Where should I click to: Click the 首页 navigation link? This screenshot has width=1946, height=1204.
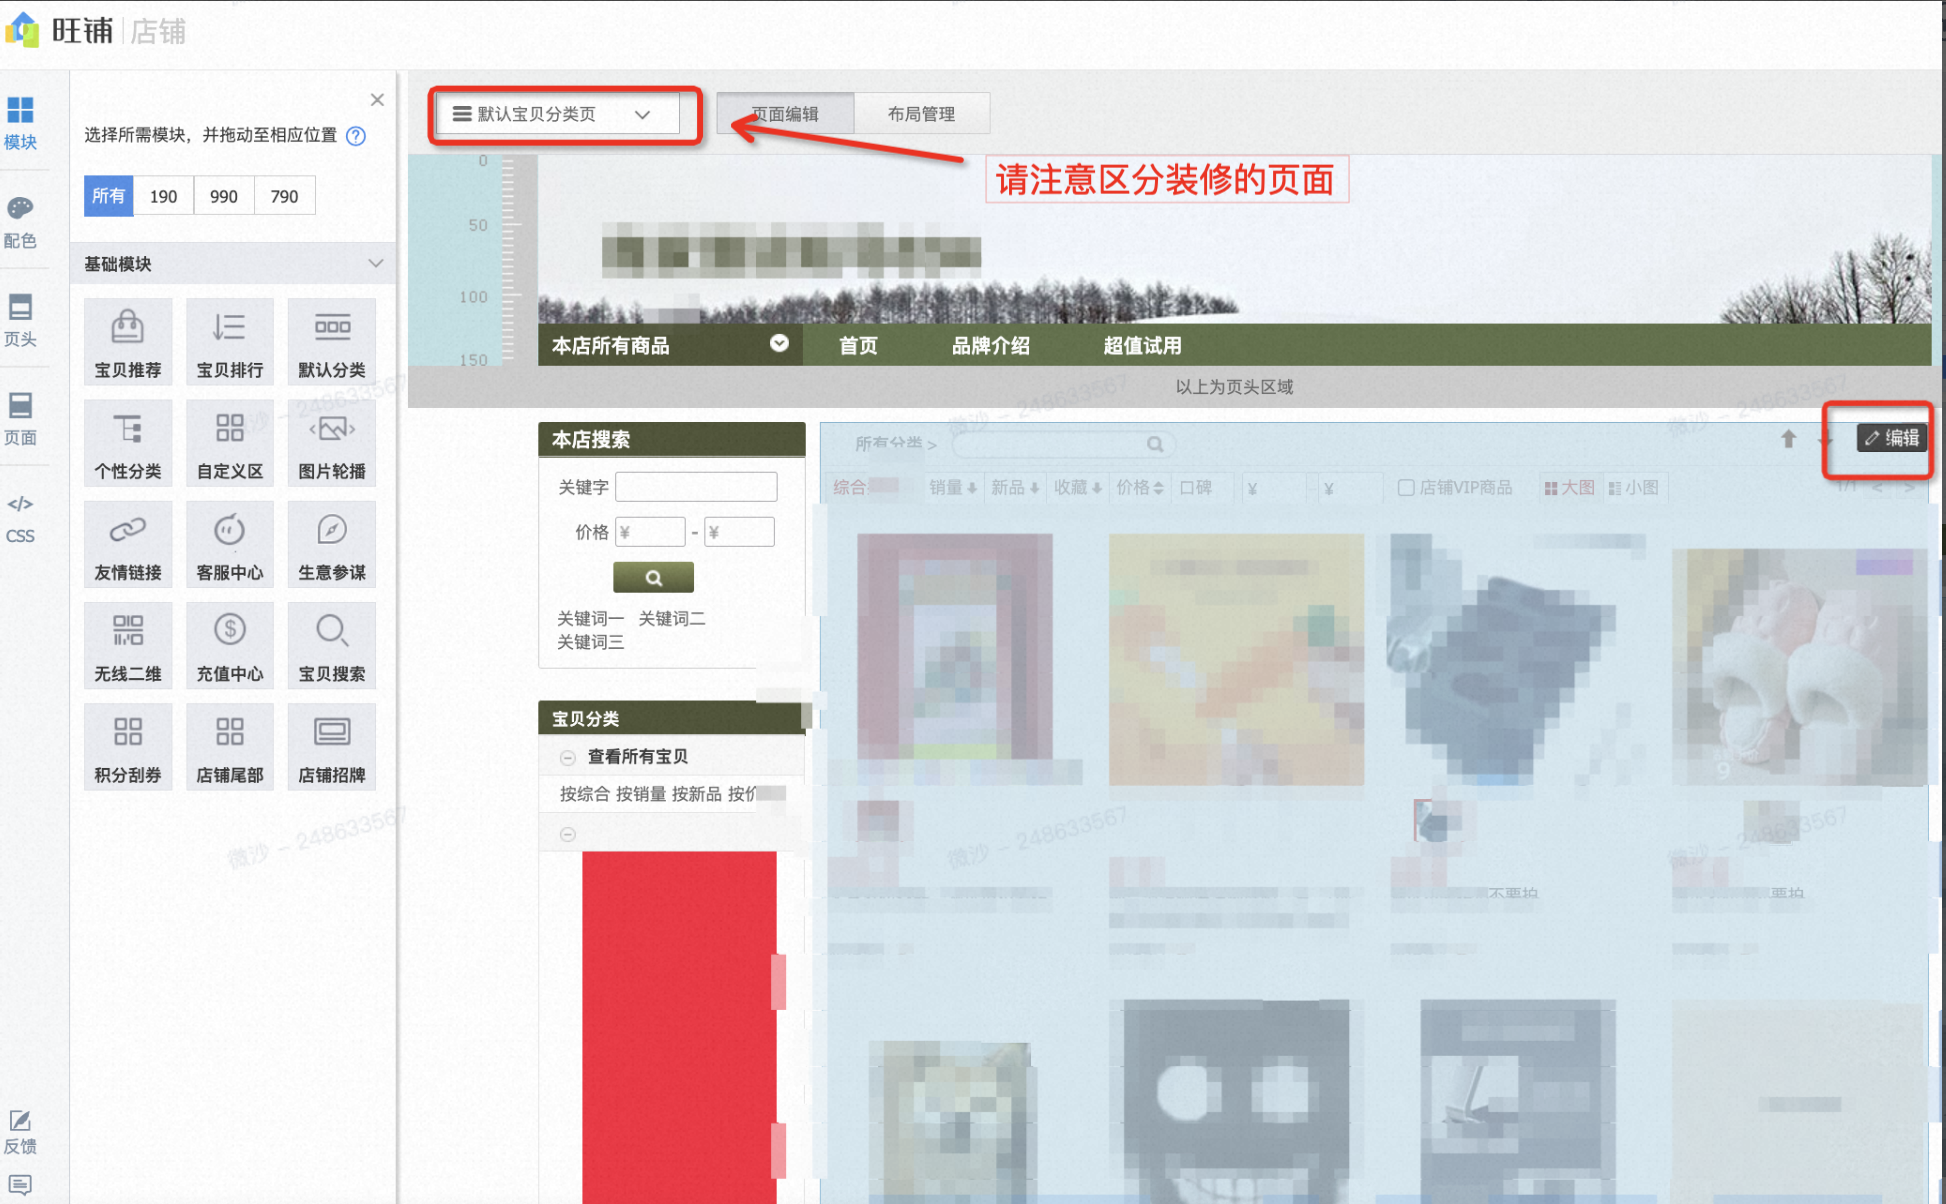click(x=858, y=346)
